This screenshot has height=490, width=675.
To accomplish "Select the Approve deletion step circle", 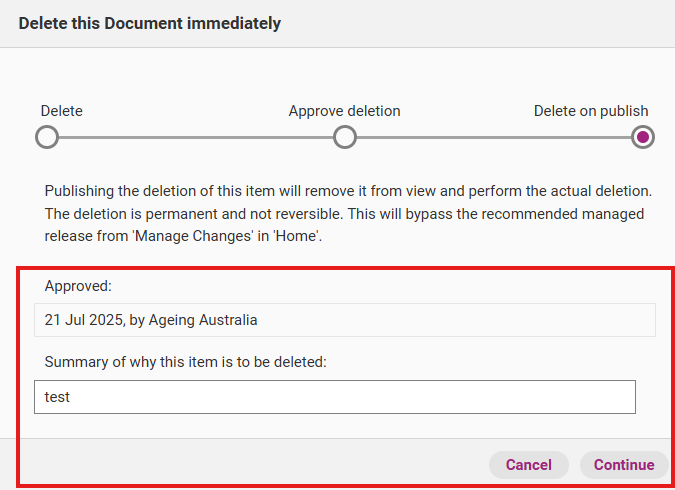I will tap(345, 137).
